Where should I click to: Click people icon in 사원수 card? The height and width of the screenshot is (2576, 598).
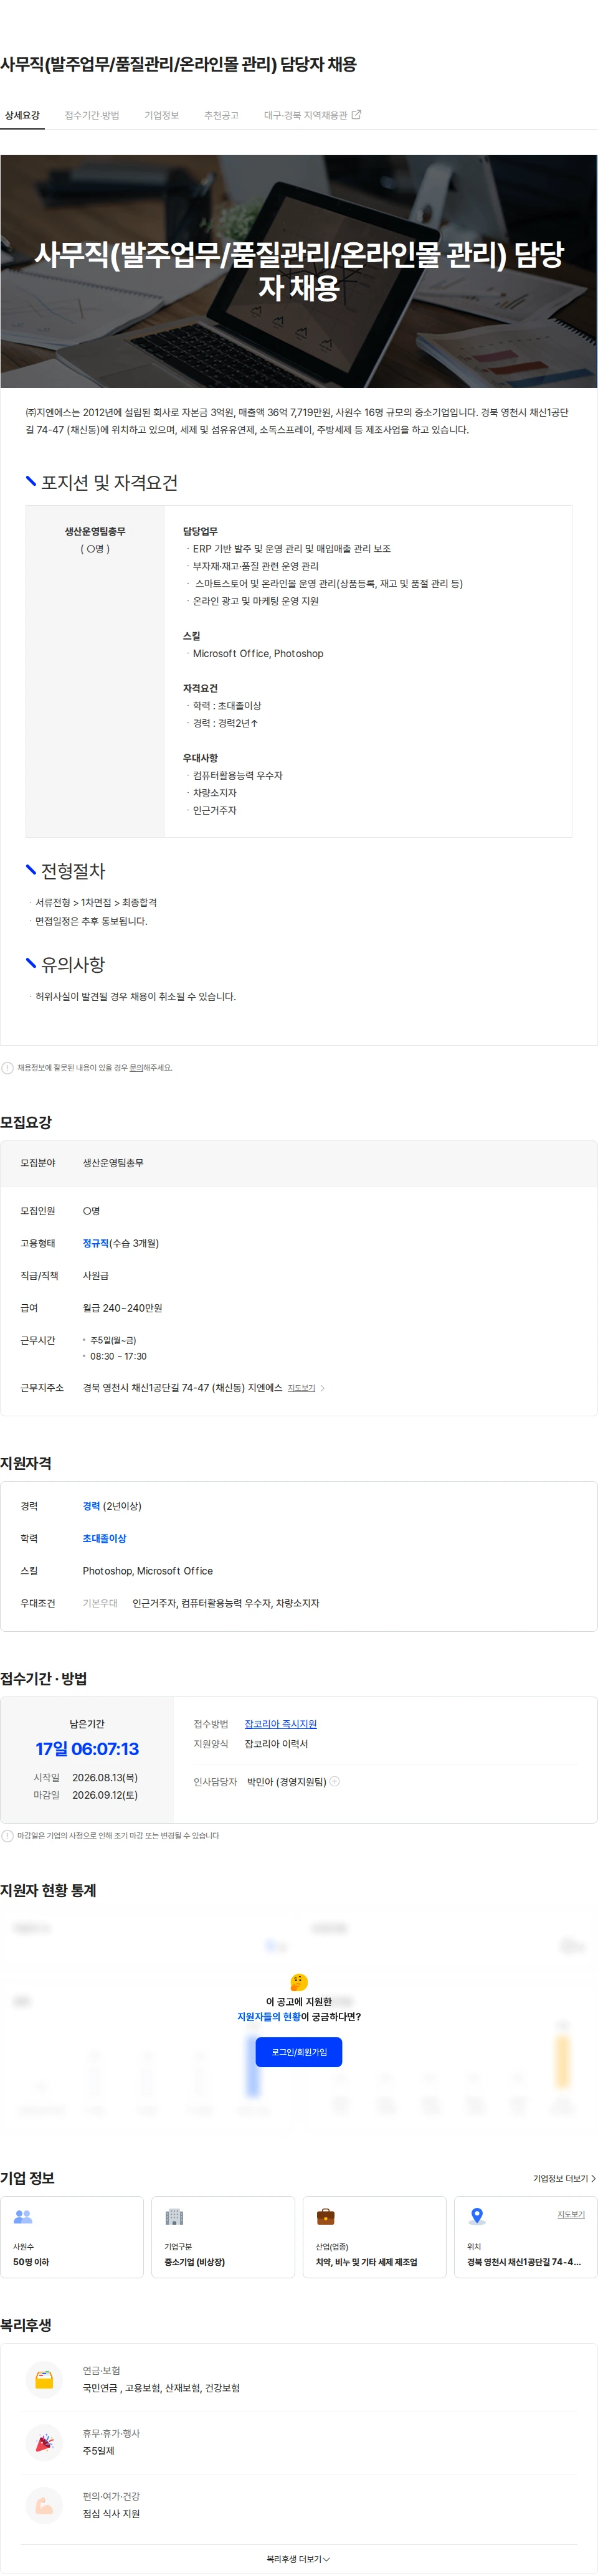[x=23, y=2217]
